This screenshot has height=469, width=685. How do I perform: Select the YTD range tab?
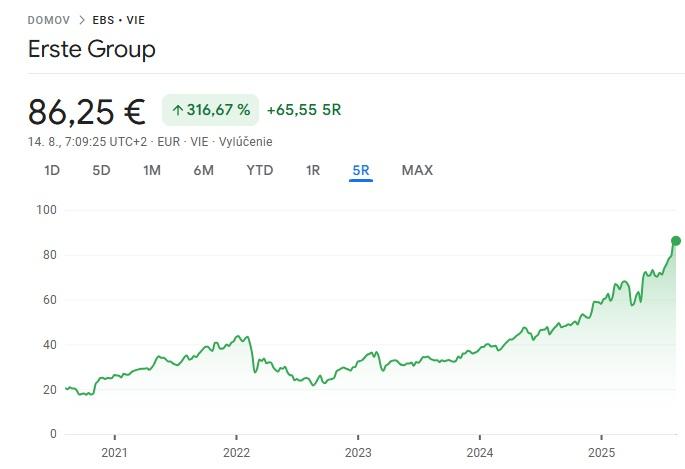[259, 170]
